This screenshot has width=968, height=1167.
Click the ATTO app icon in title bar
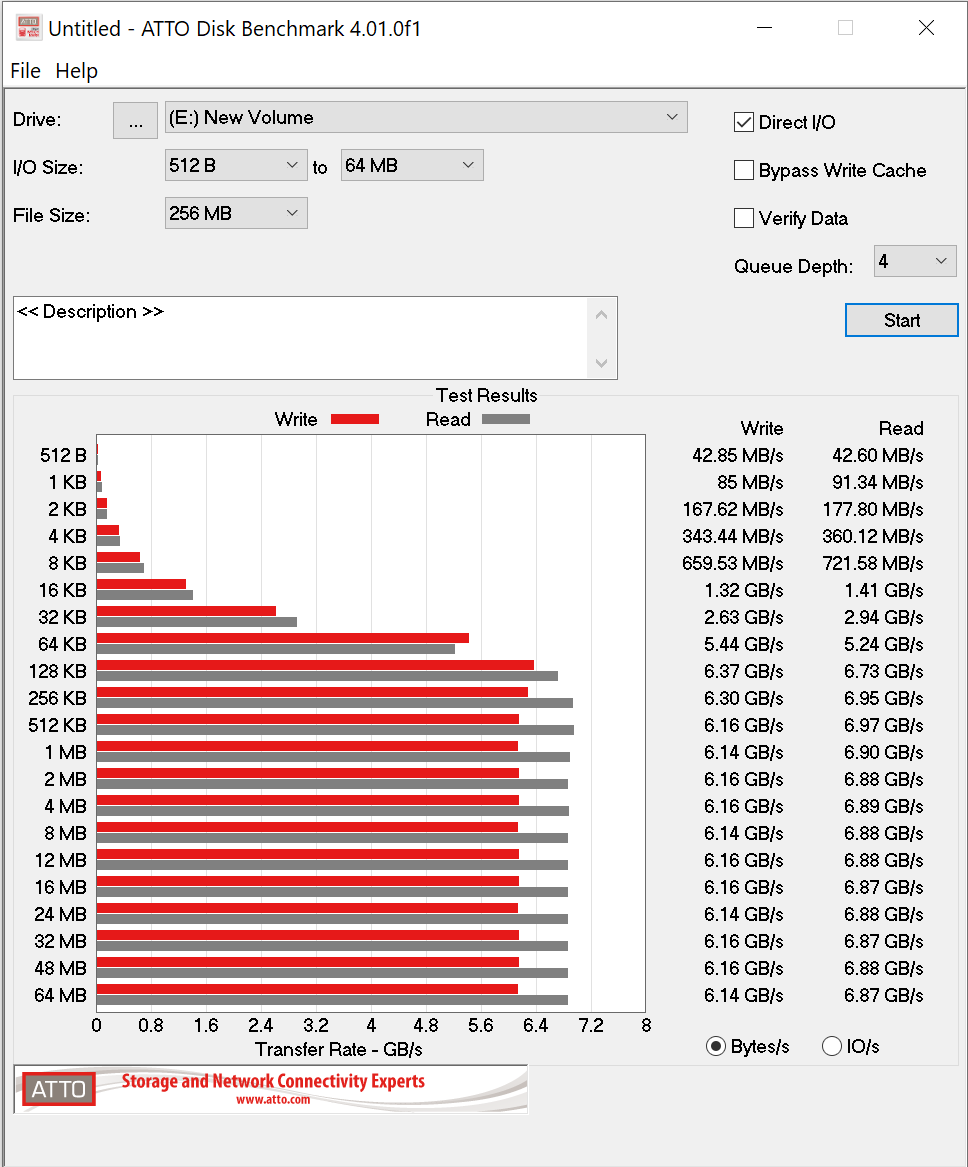pos(29,27)
